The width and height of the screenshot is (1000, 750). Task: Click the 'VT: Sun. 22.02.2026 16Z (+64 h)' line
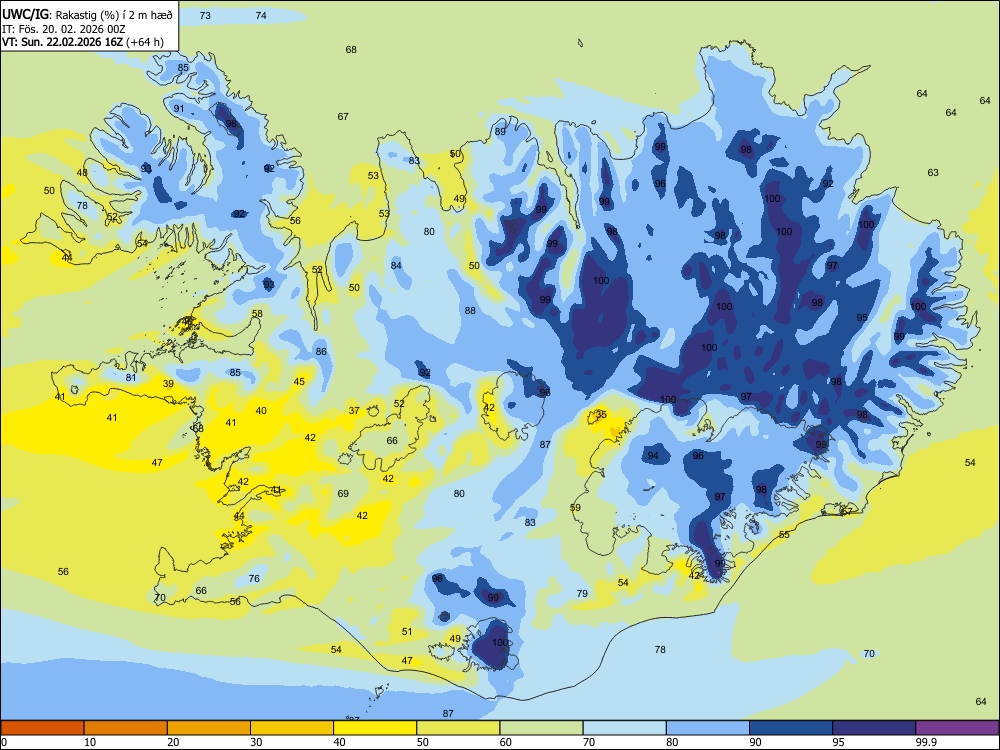(x=83, y=42)
